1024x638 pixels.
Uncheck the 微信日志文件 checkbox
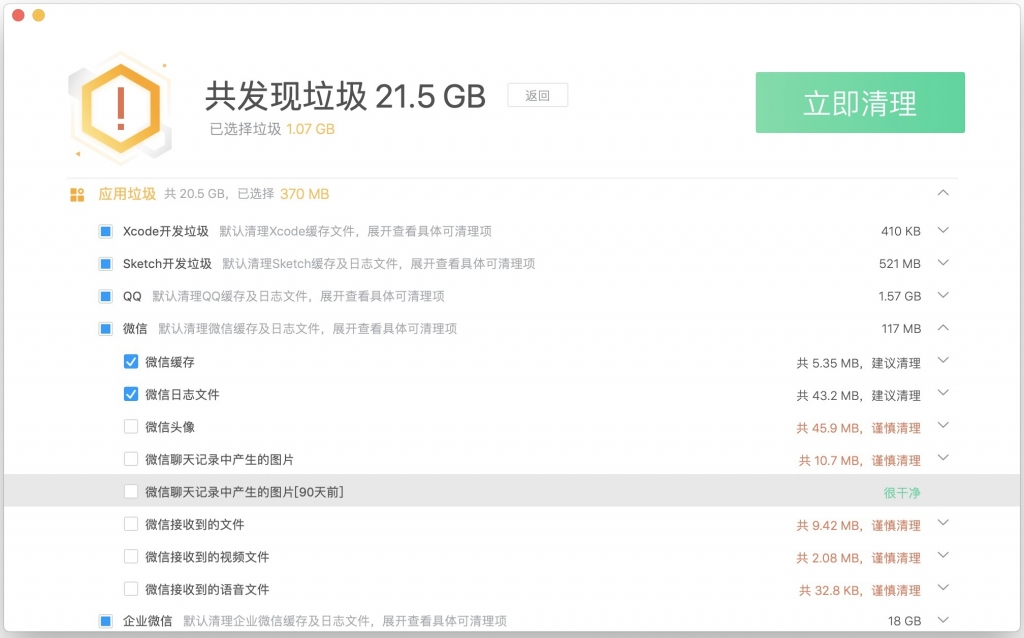point(130,393)
